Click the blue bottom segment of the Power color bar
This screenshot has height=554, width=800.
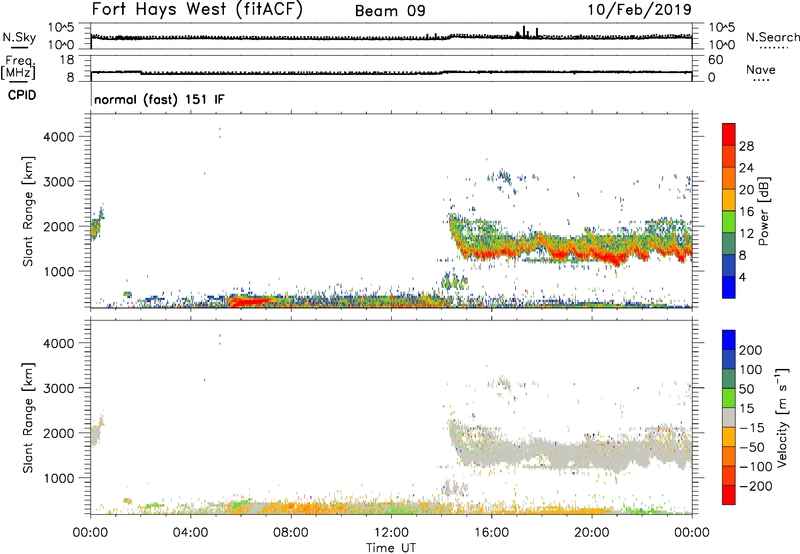[x=729, y=287]
